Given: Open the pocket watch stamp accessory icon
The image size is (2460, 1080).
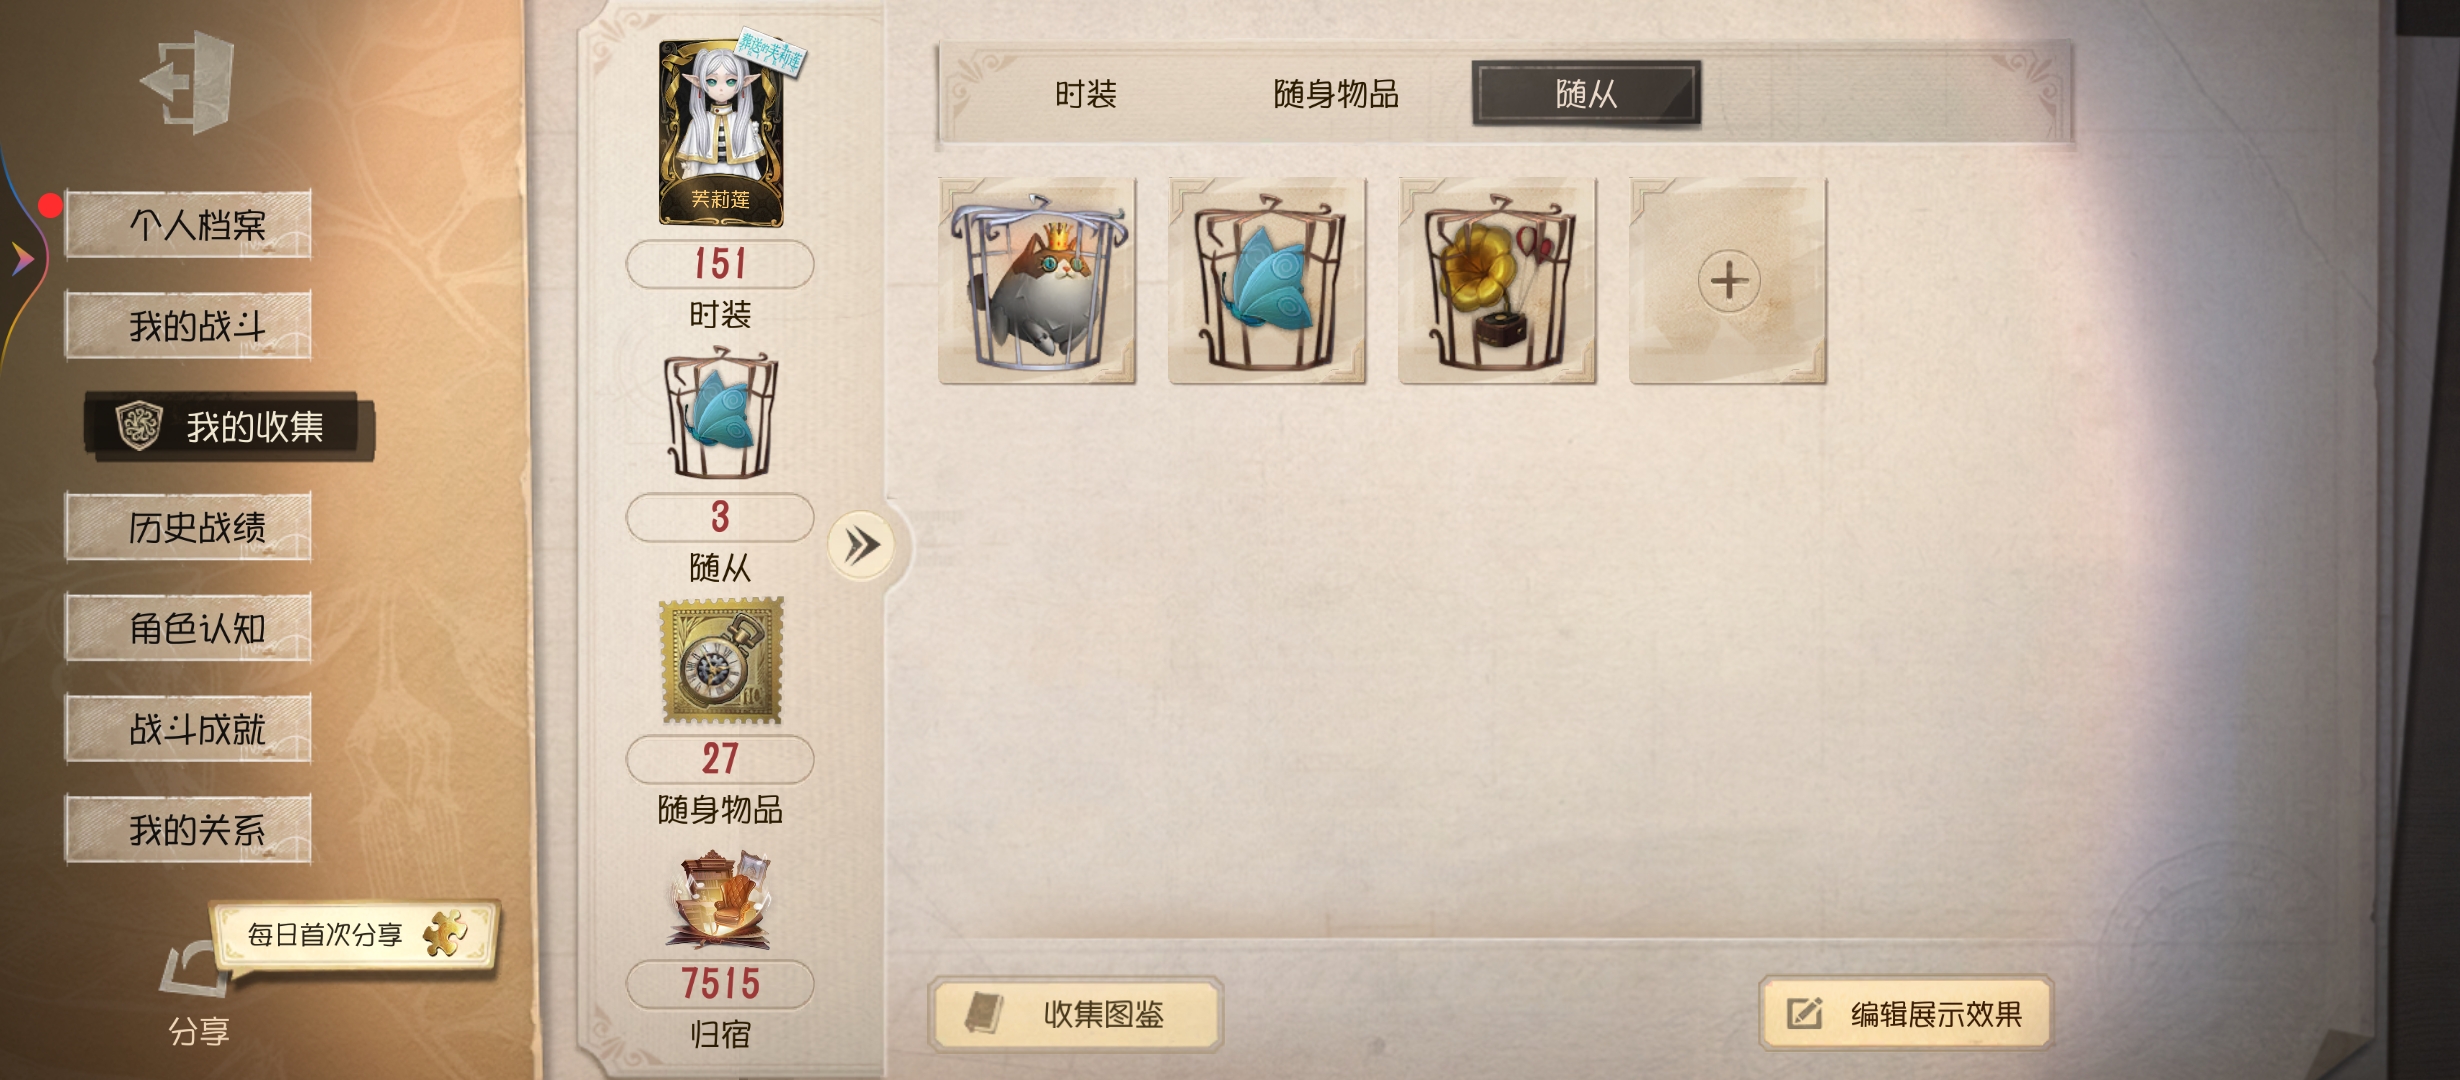Looking at the screenshot, I should (721, 661).
